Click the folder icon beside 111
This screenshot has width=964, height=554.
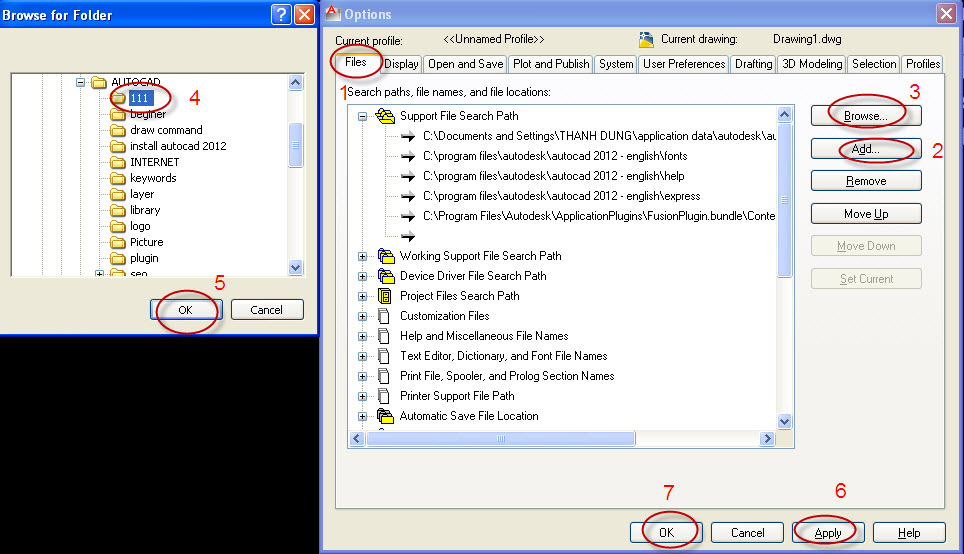(x=118, y=98)
